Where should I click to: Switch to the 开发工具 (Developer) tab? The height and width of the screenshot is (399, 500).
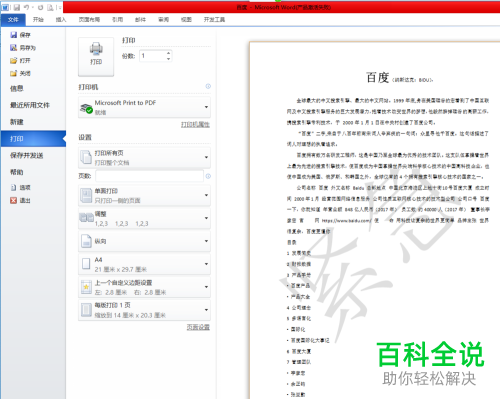coord(214,20)
